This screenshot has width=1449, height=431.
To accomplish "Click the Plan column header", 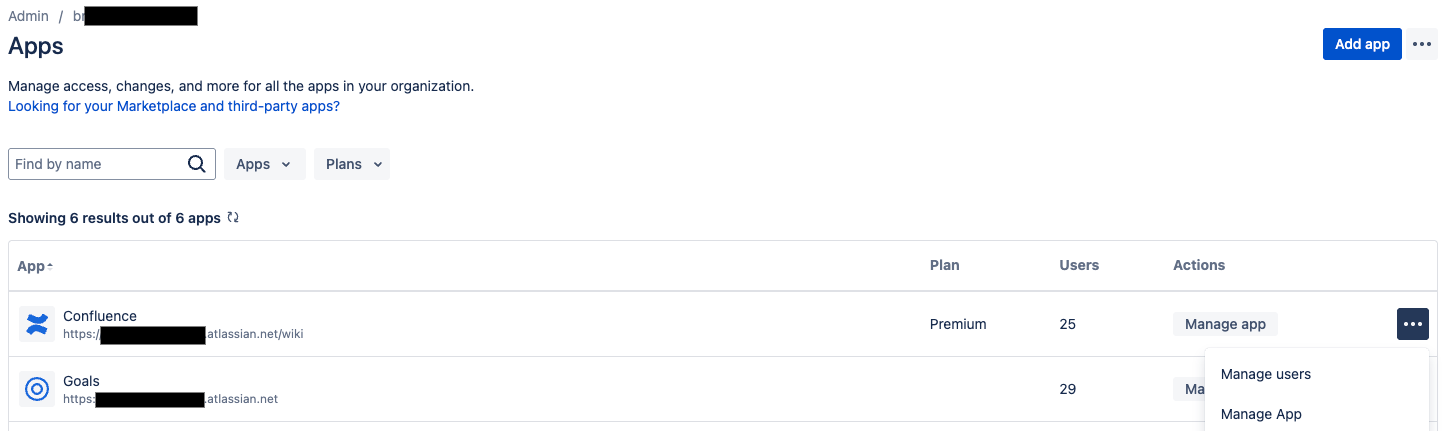I will coord(944,265).
